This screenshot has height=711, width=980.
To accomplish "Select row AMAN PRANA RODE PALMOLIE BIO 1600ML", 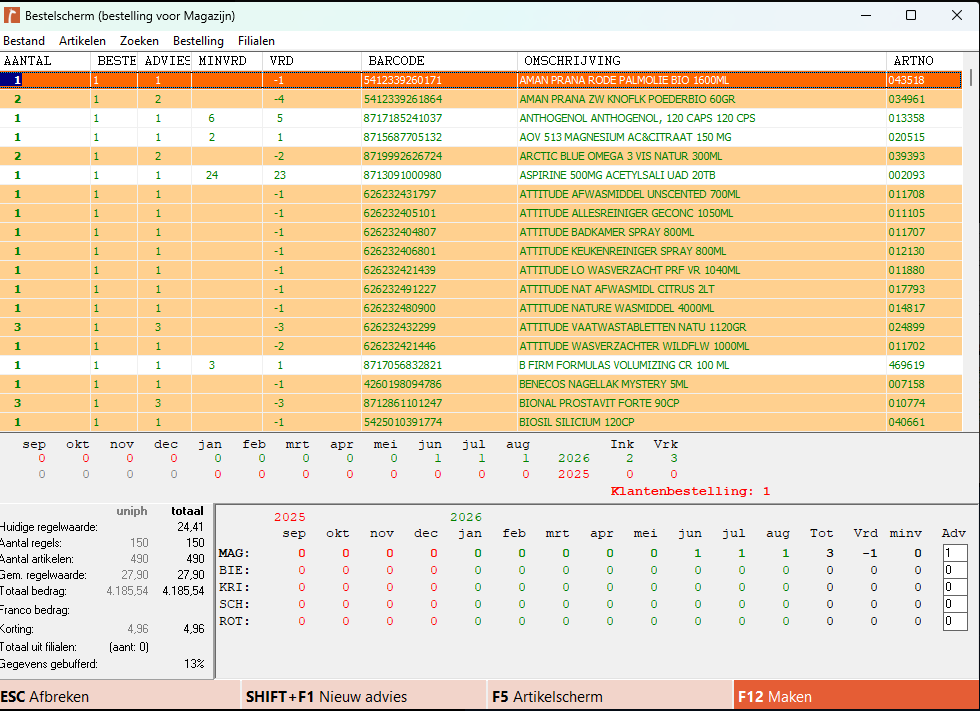I will click(x=481, y=80).
